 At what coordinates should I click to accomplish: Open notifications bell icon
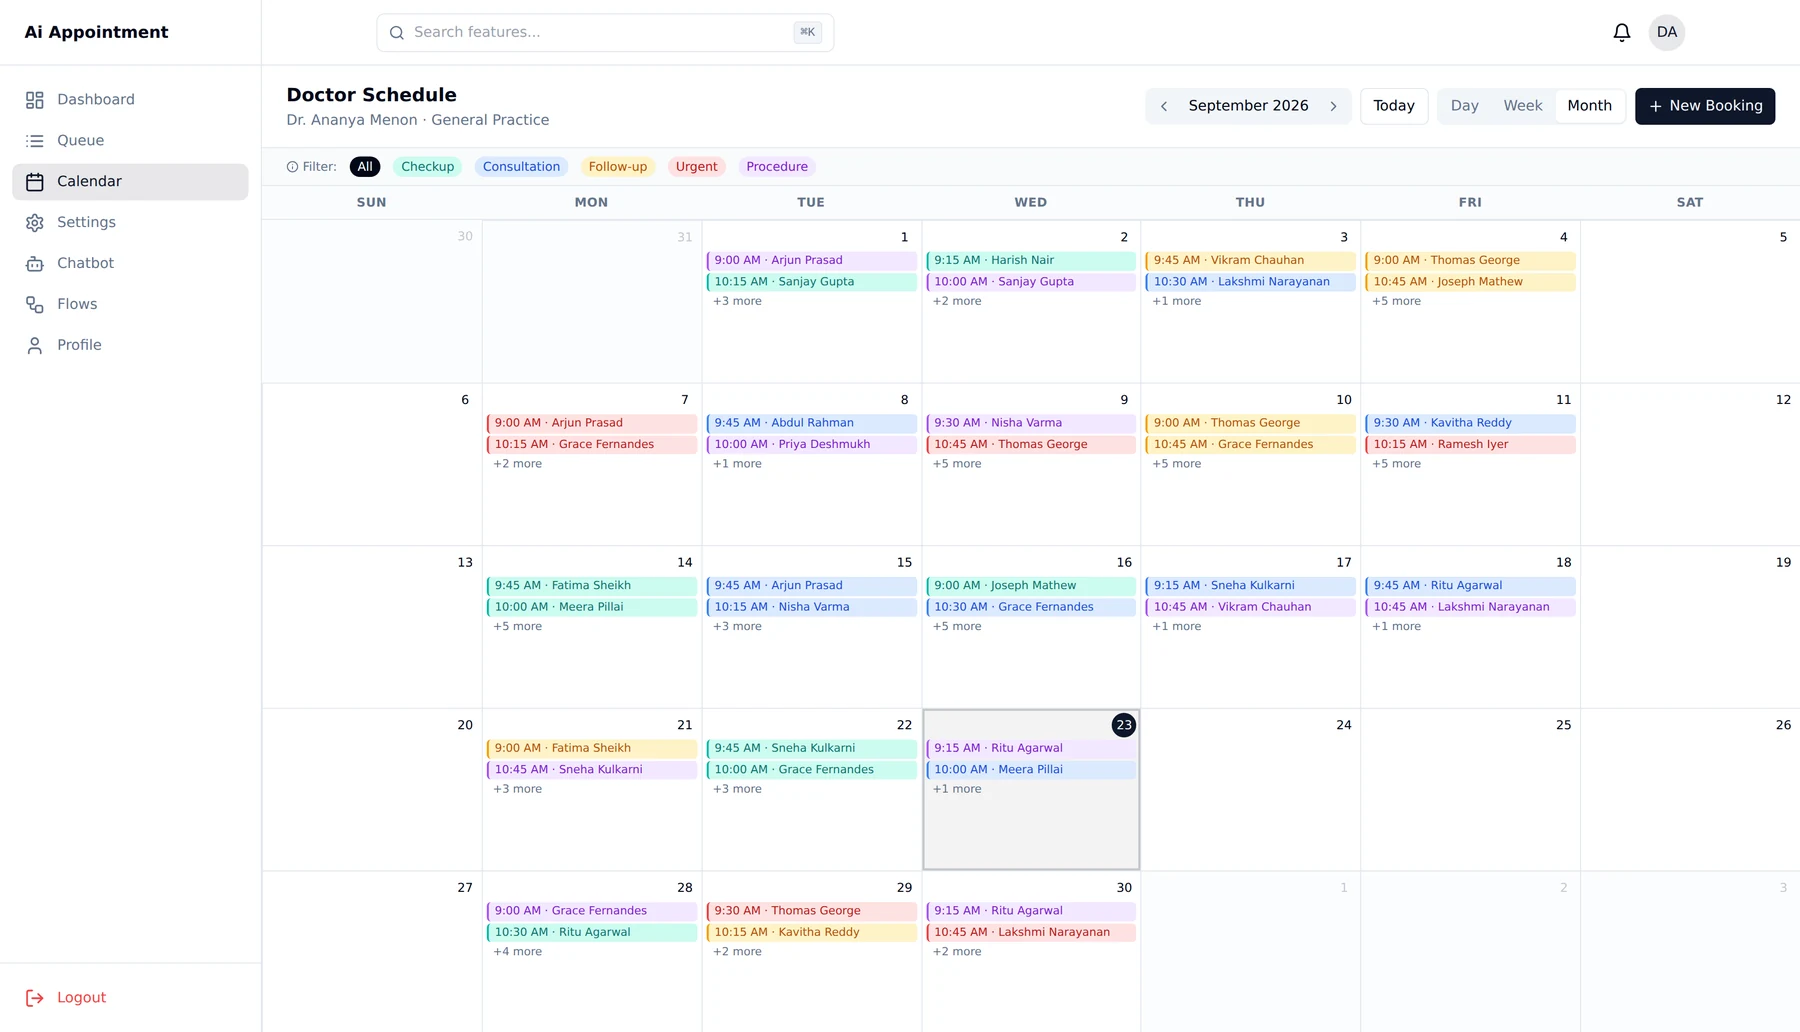point(1622,32)
